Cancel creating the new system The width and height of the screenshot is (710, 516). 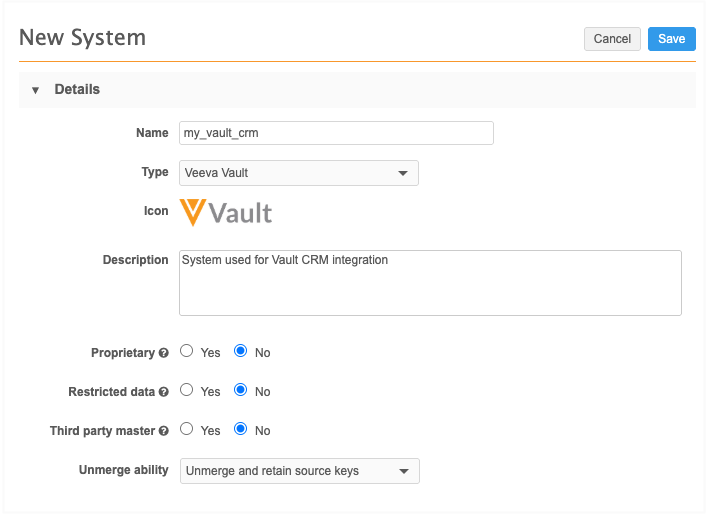pyautogui.click(x=612, y=39)
